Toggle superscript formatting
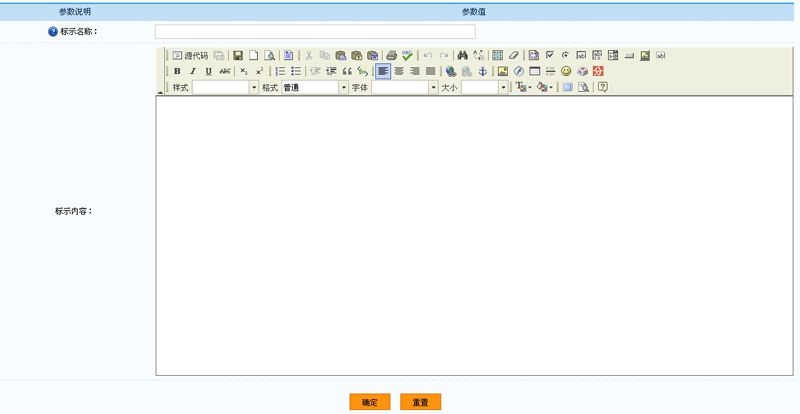The image size is (800, 414). 260,71
